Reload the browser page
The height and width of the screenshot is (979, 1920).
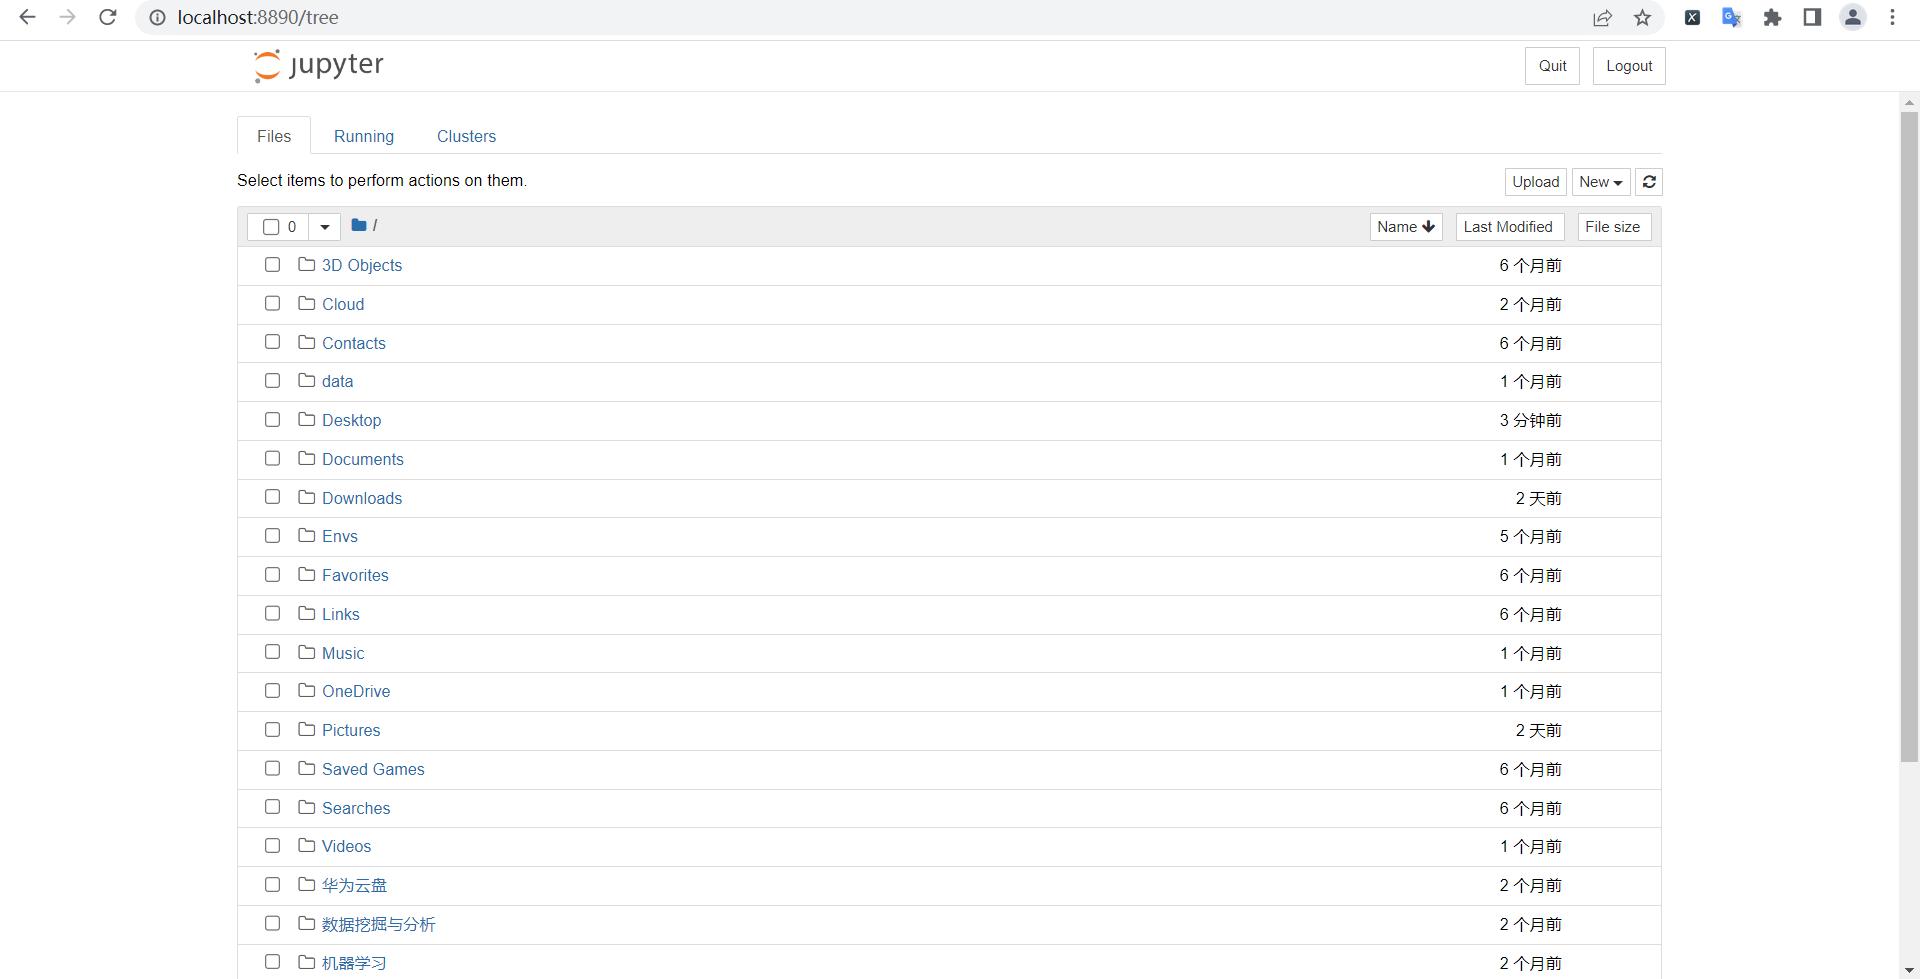[x=108, y=17]
